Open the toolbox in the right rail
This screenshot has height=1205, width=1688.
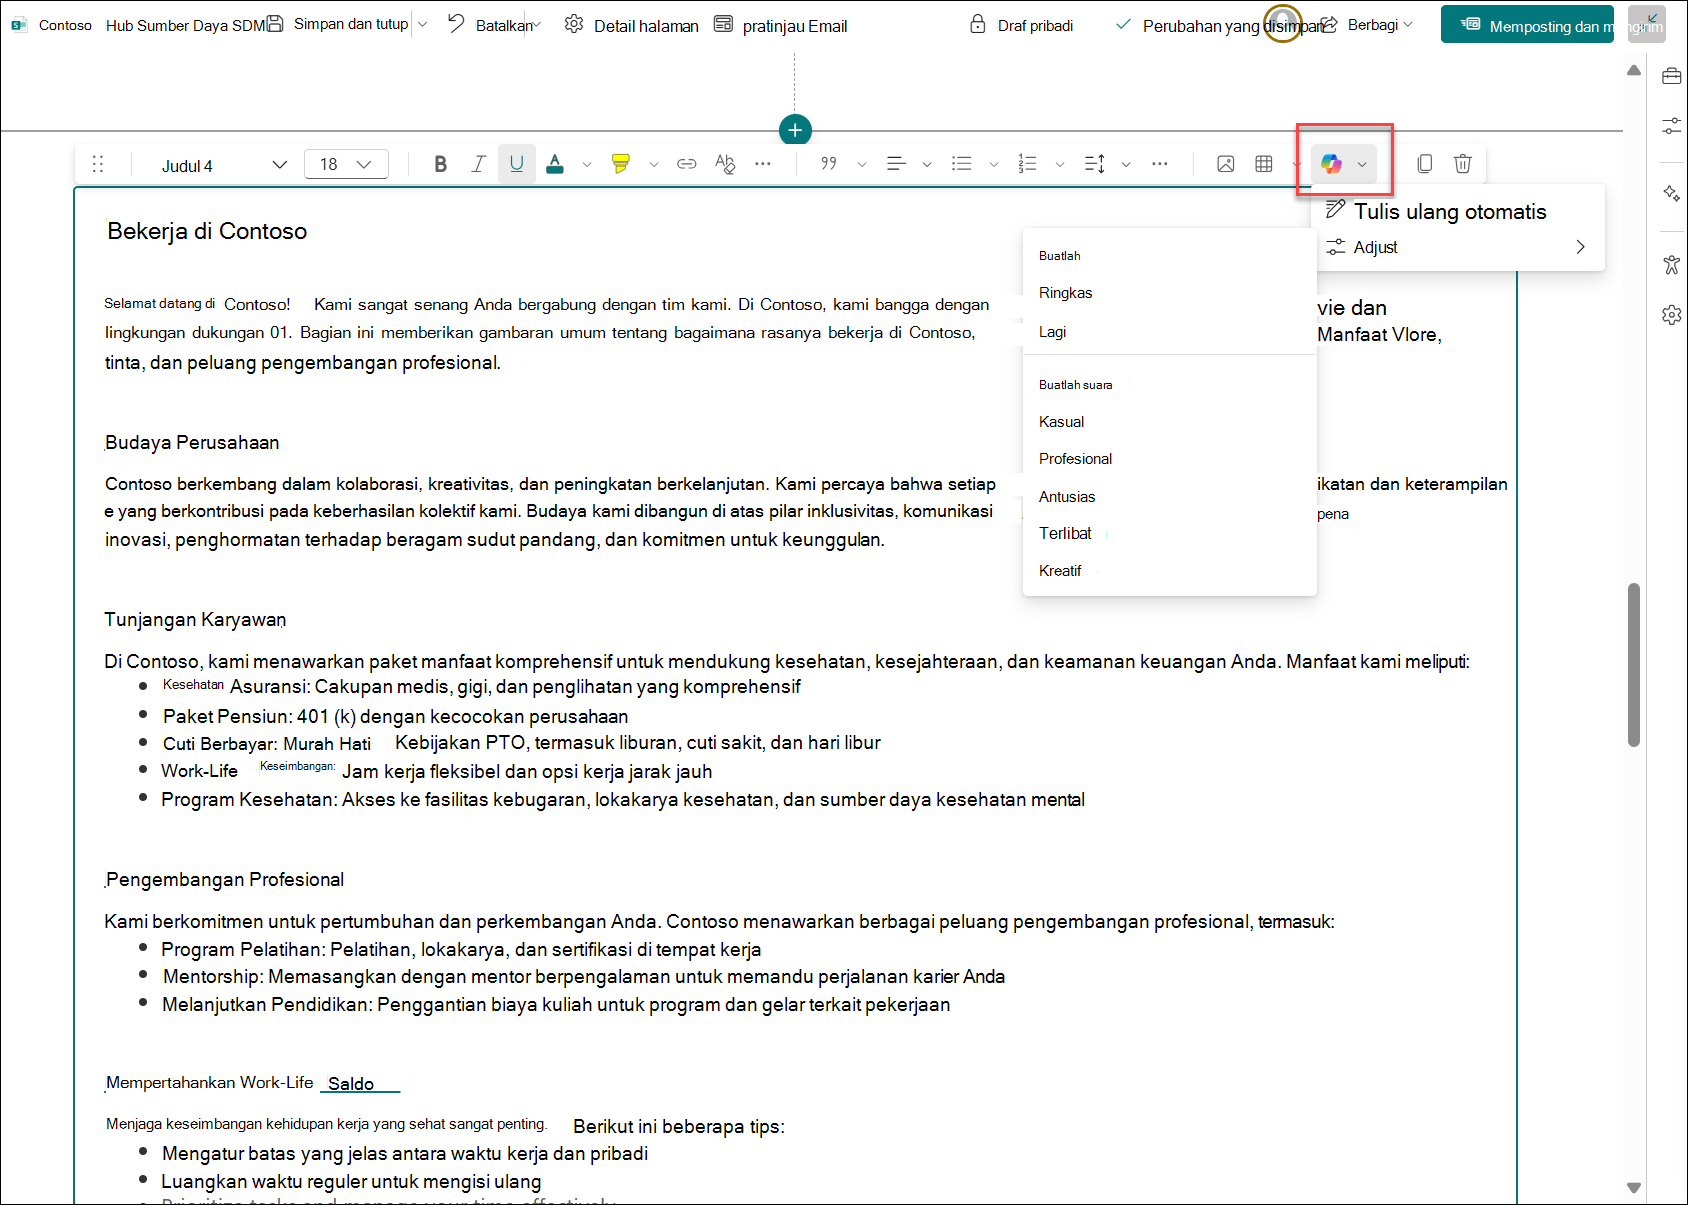pyautogui.click(x=1672, y=76)
